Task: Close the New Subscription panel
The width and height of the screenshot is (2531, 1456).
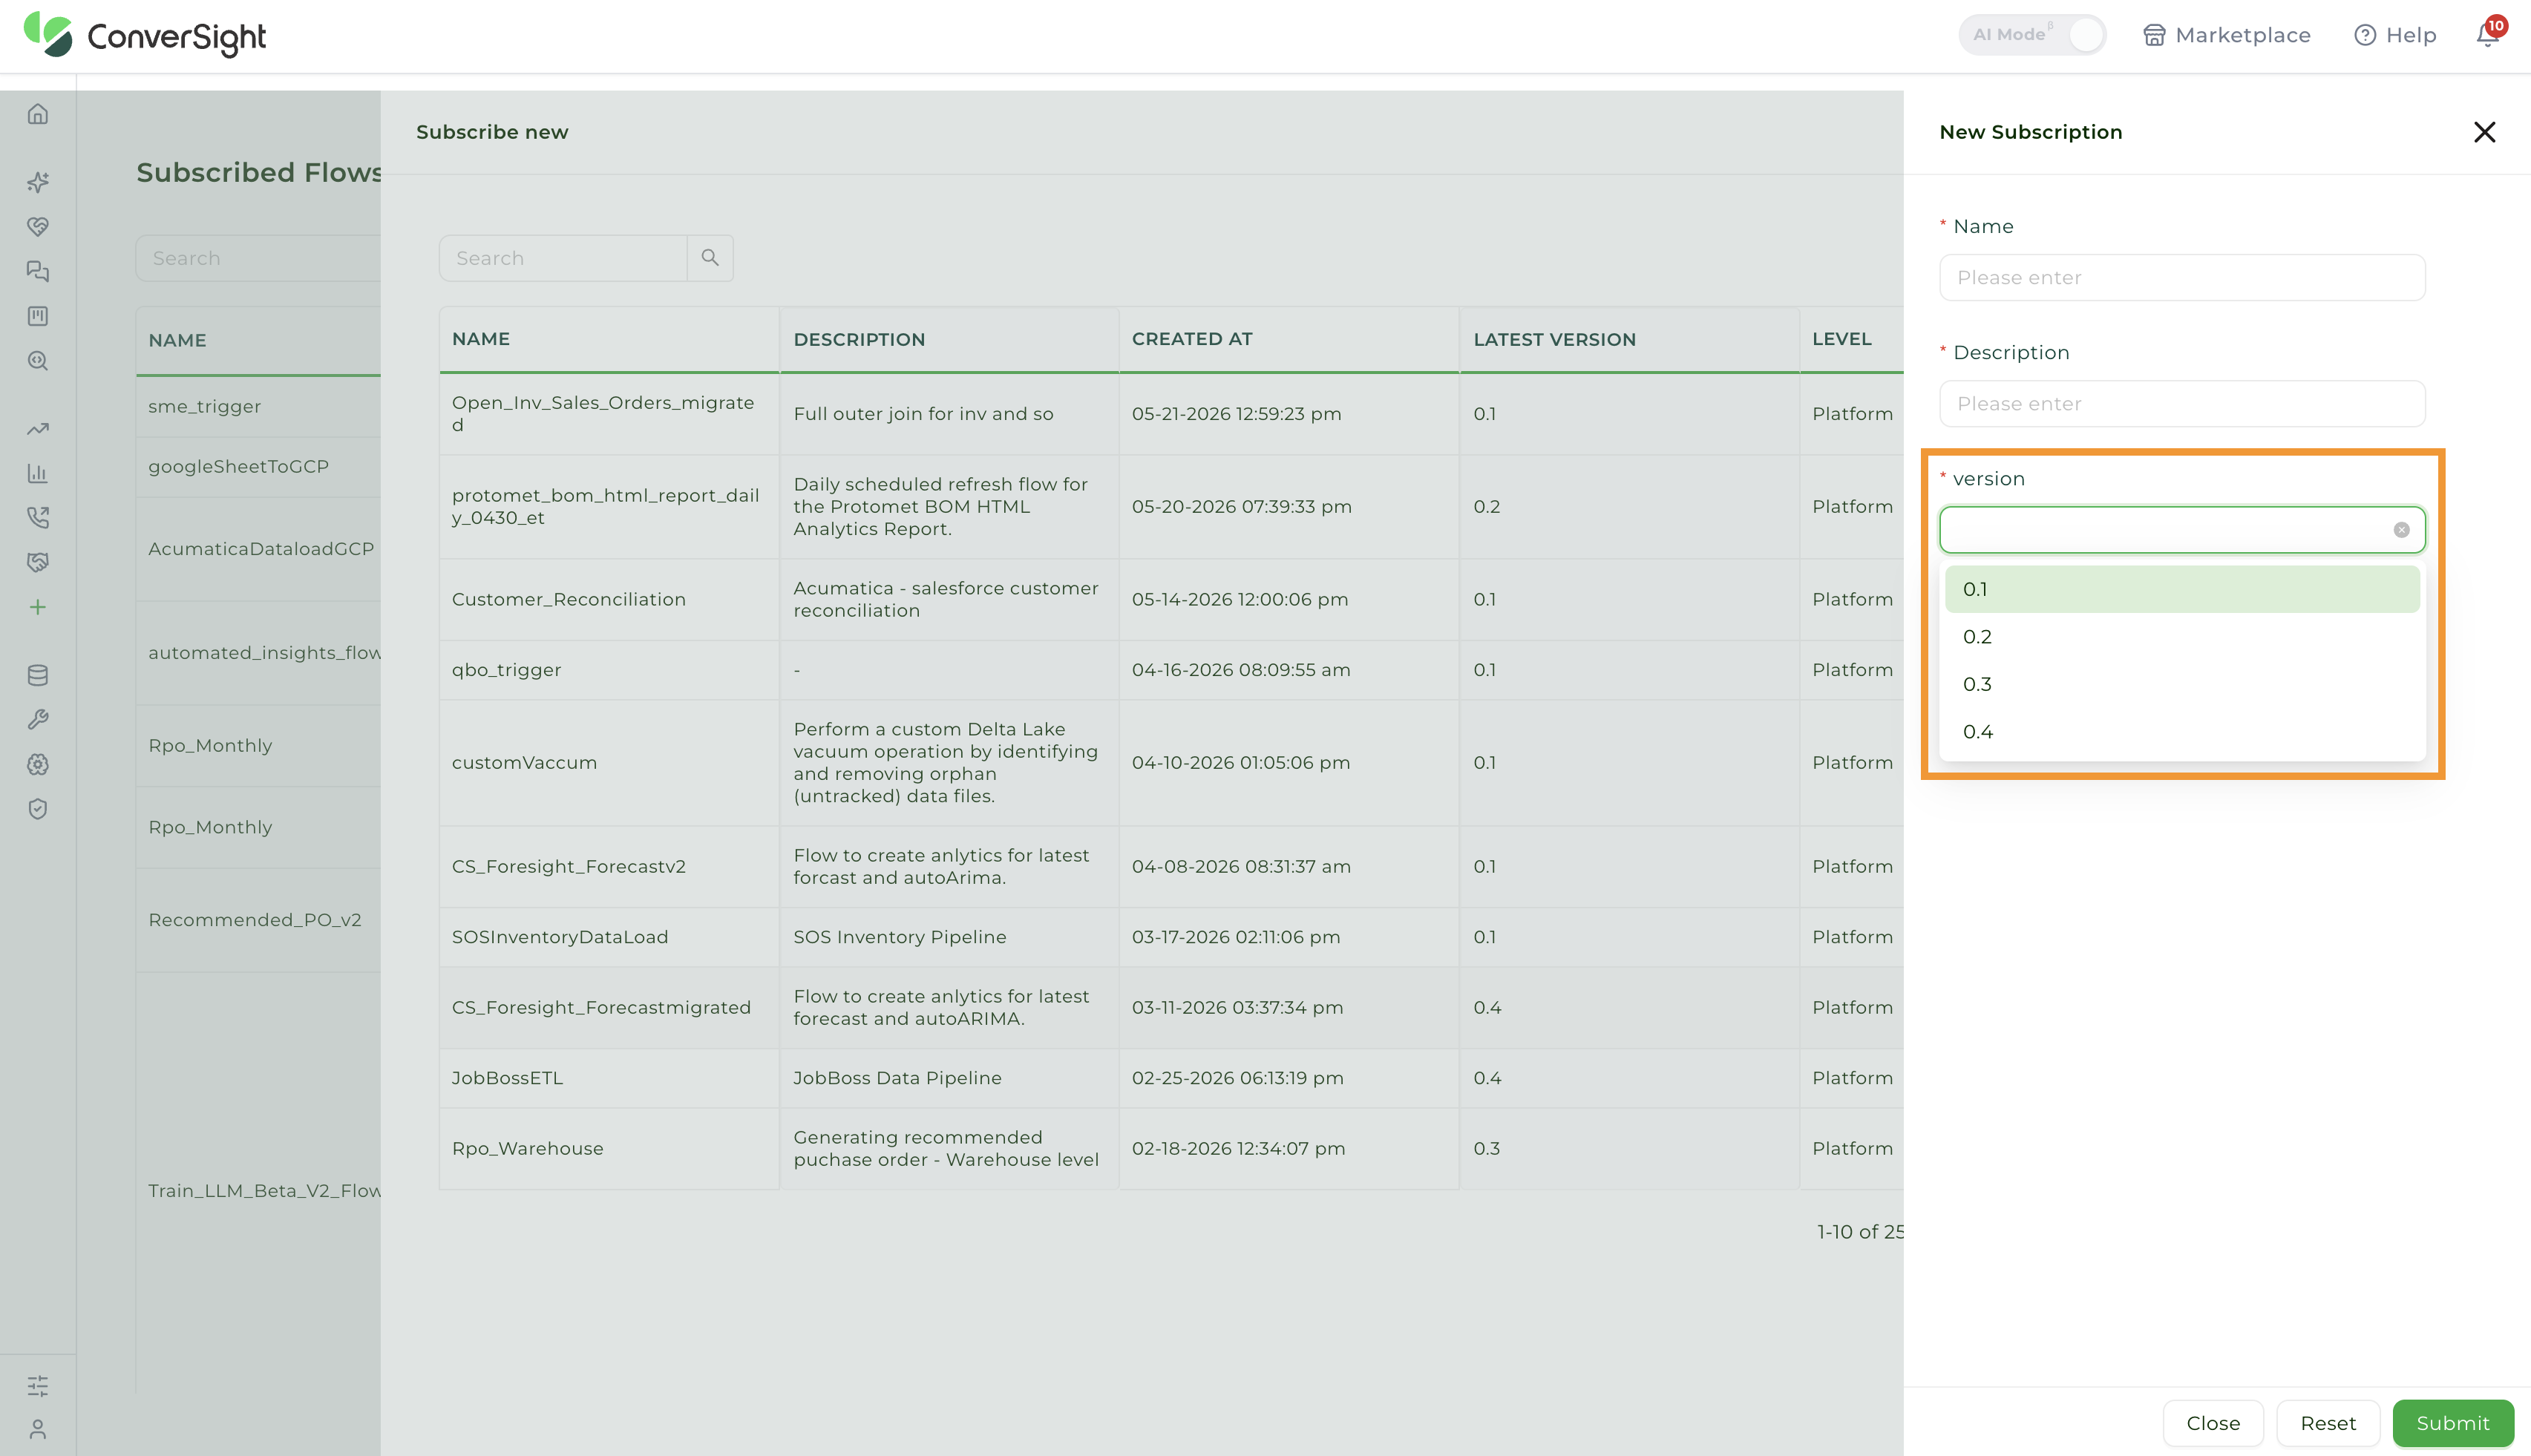Action: [2484, 132]
